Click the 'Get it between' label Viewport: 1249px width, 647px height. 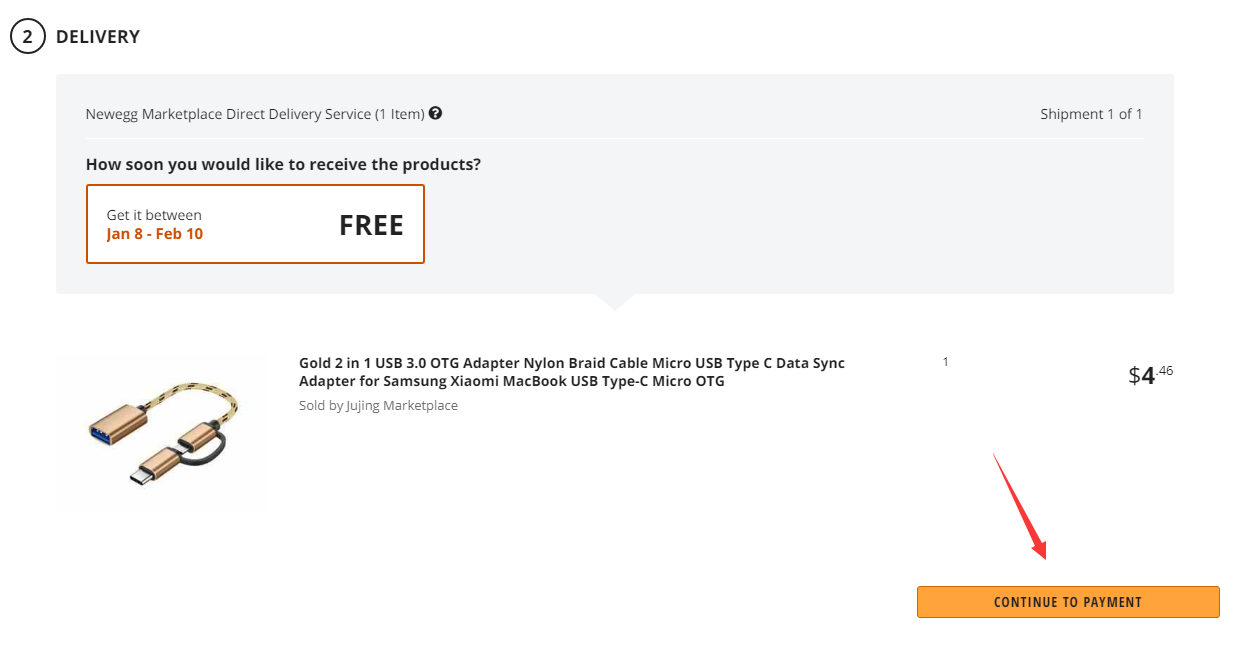click(x=154, y=215)
